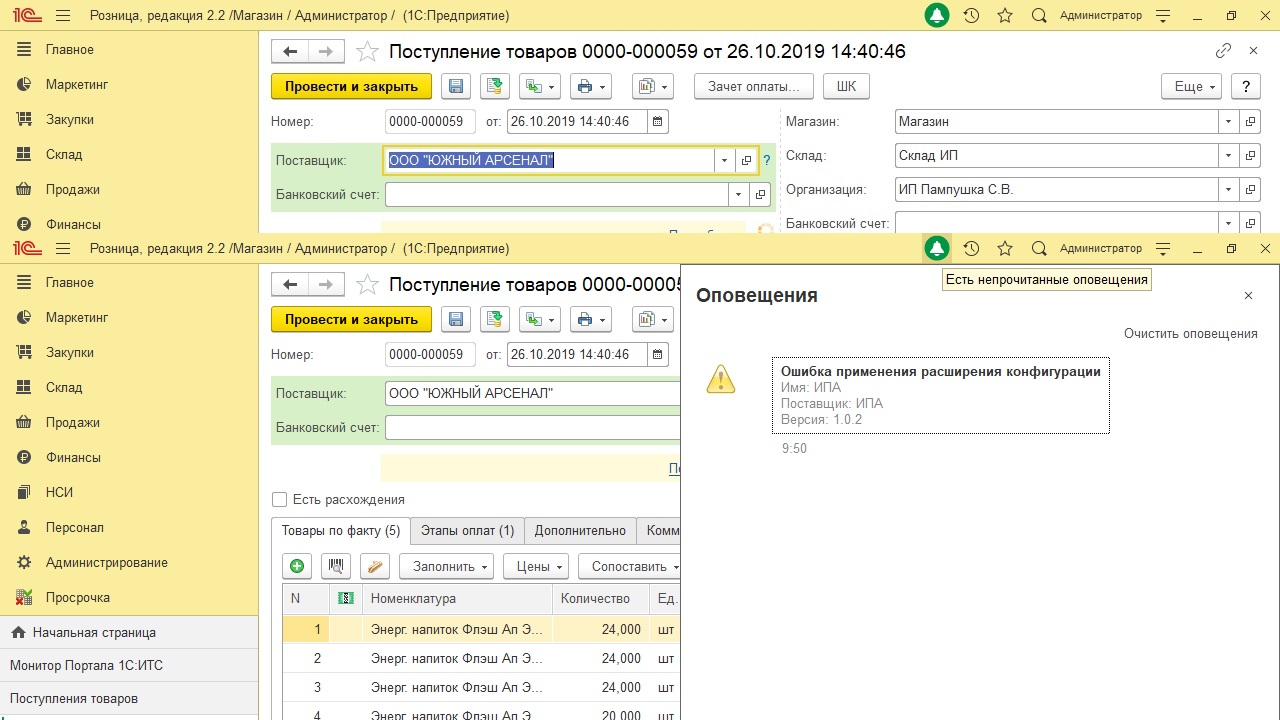This screenshot has width=1280, height=720.
Task: Open the Заполнить dropdown
Action: tap(446, 566)
